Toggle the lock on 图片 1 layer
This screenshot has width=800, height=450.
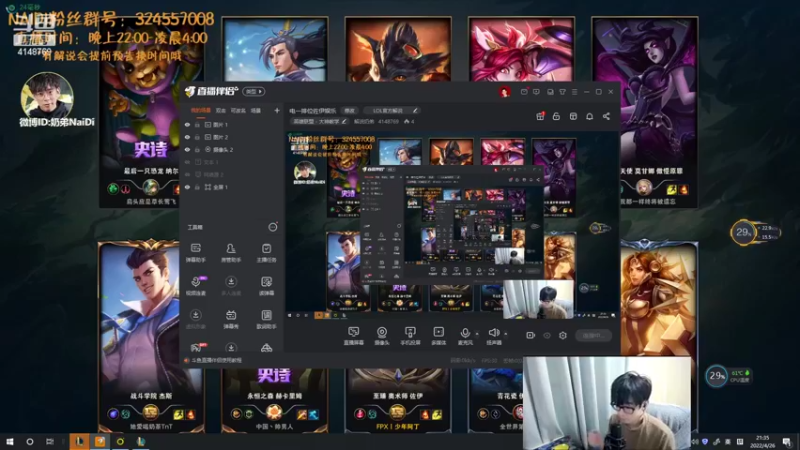point(197,124)
